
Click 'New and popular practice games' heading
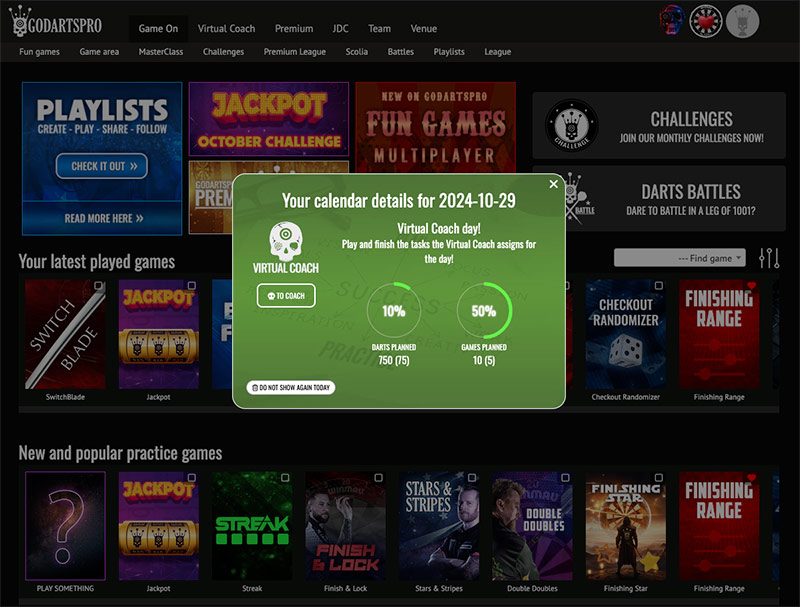coord(120,453)
